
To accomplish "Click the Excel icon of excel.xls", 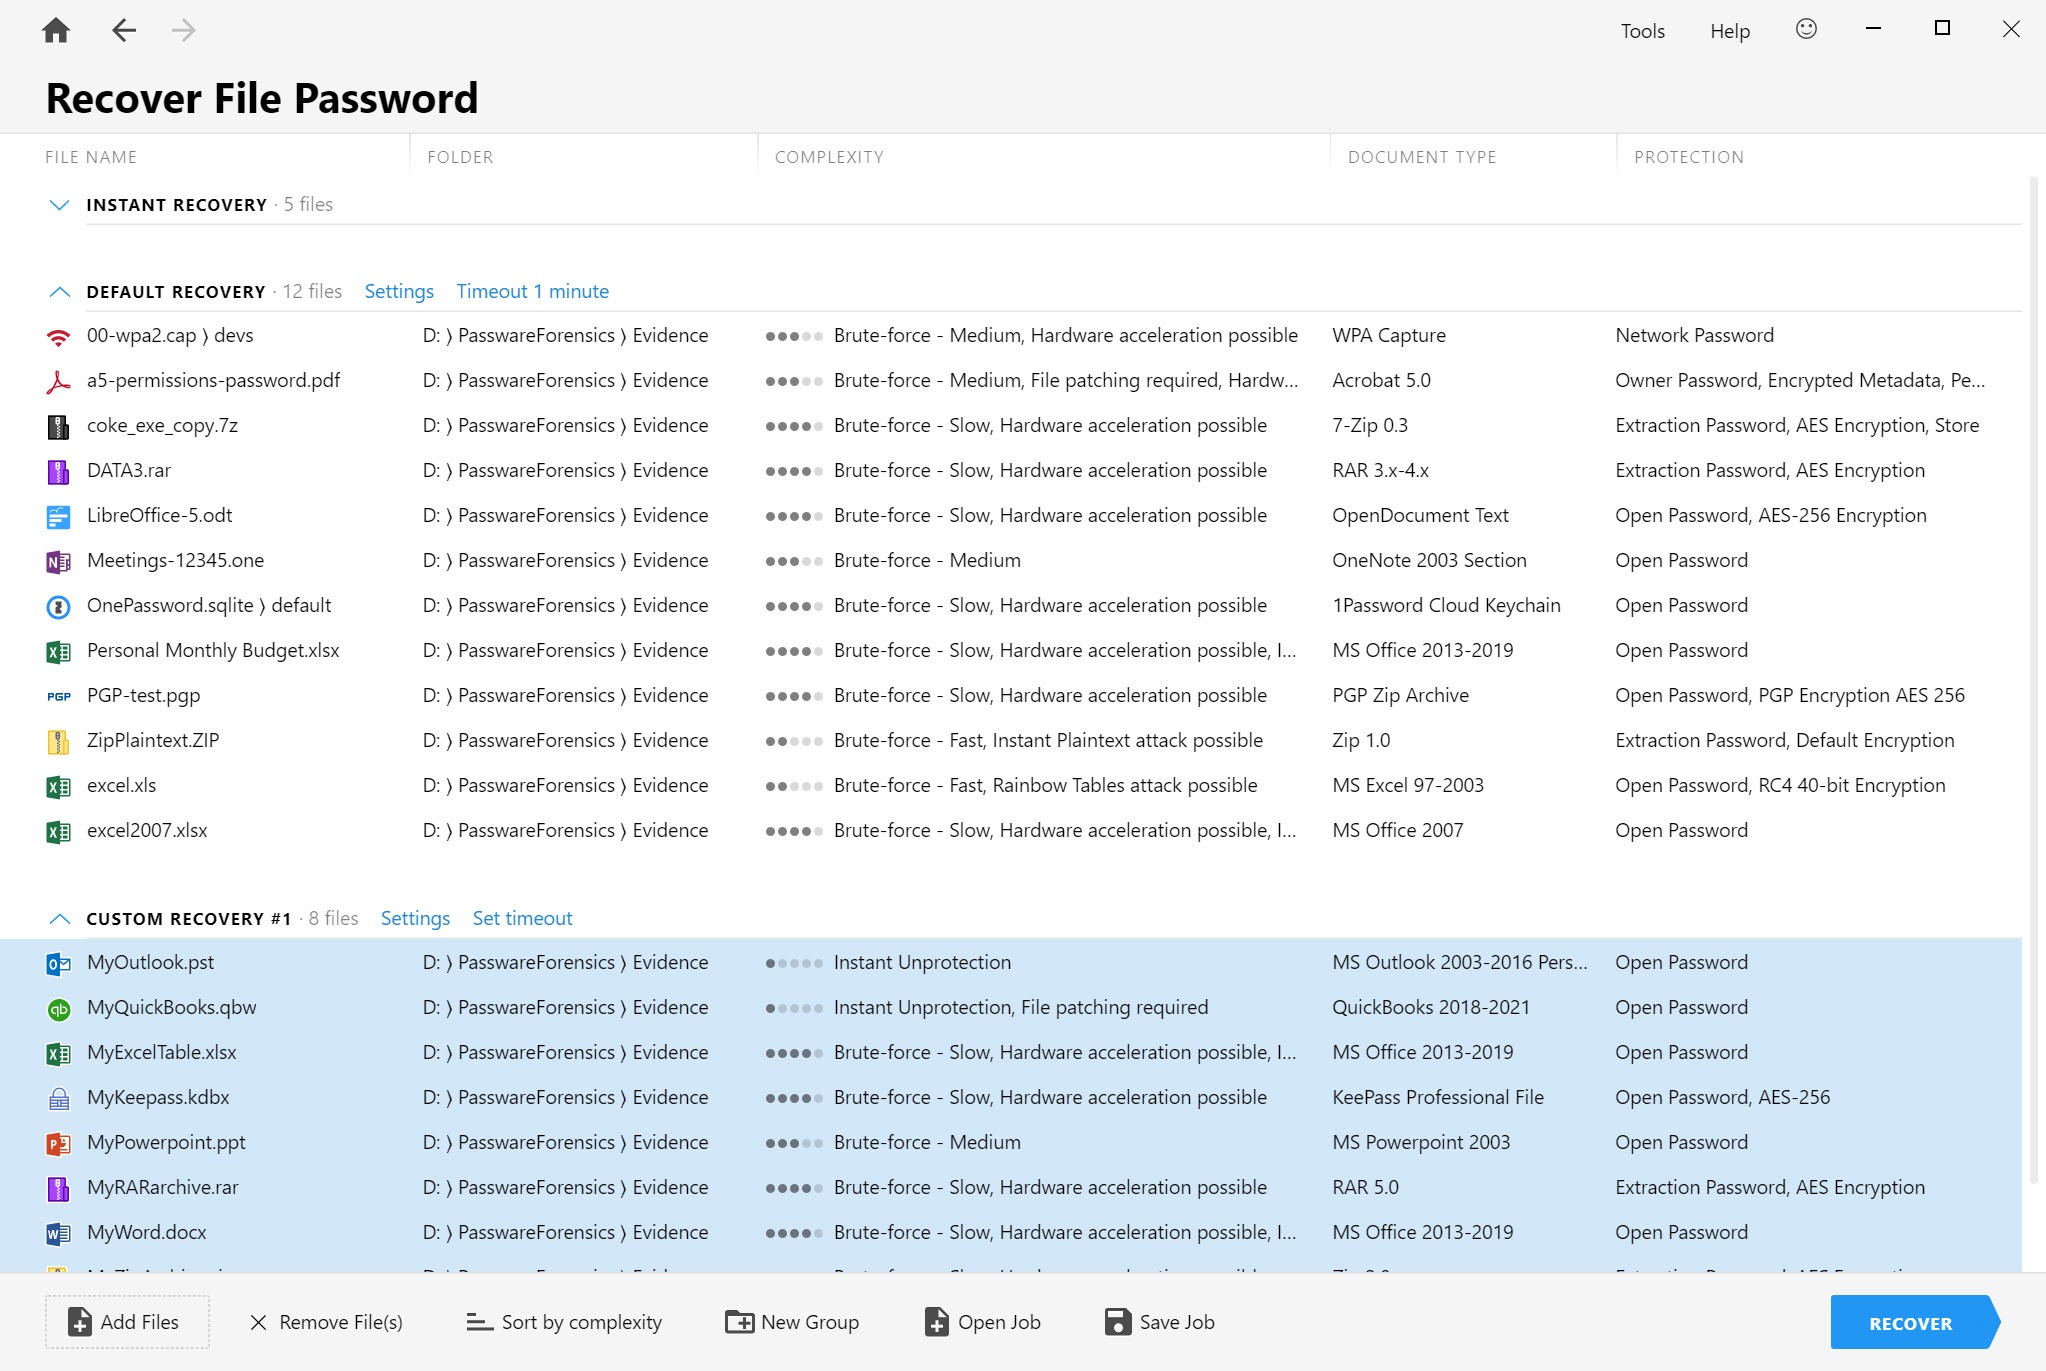I will tap(59, 787).
